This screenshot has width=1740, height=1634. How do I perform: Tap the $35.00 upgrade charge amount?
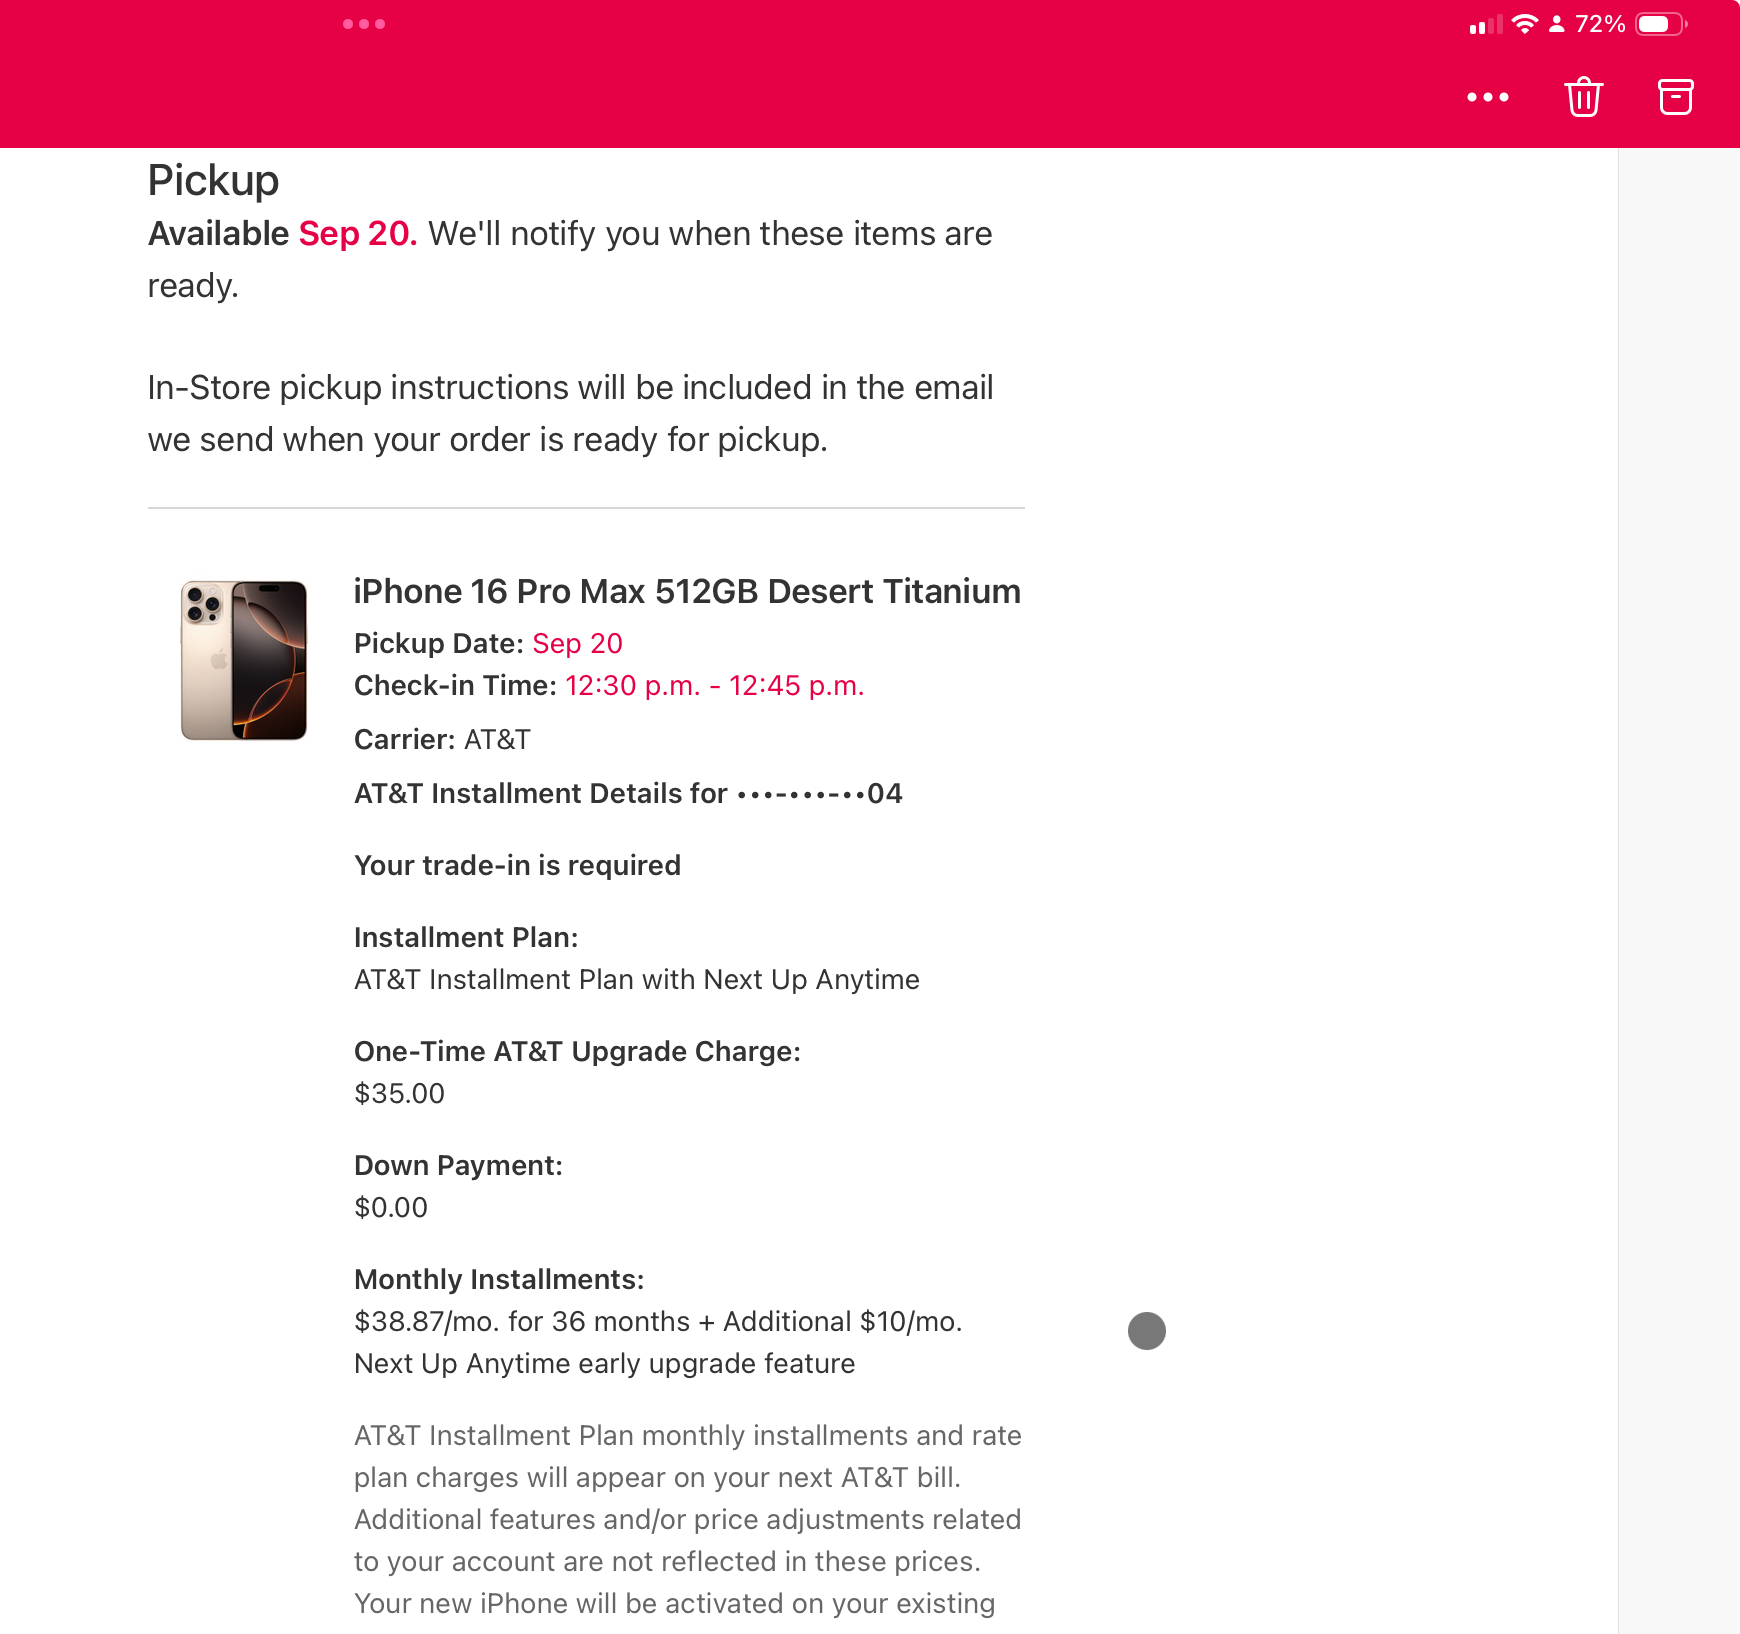pyautogui.click(x=400, y=1093)
